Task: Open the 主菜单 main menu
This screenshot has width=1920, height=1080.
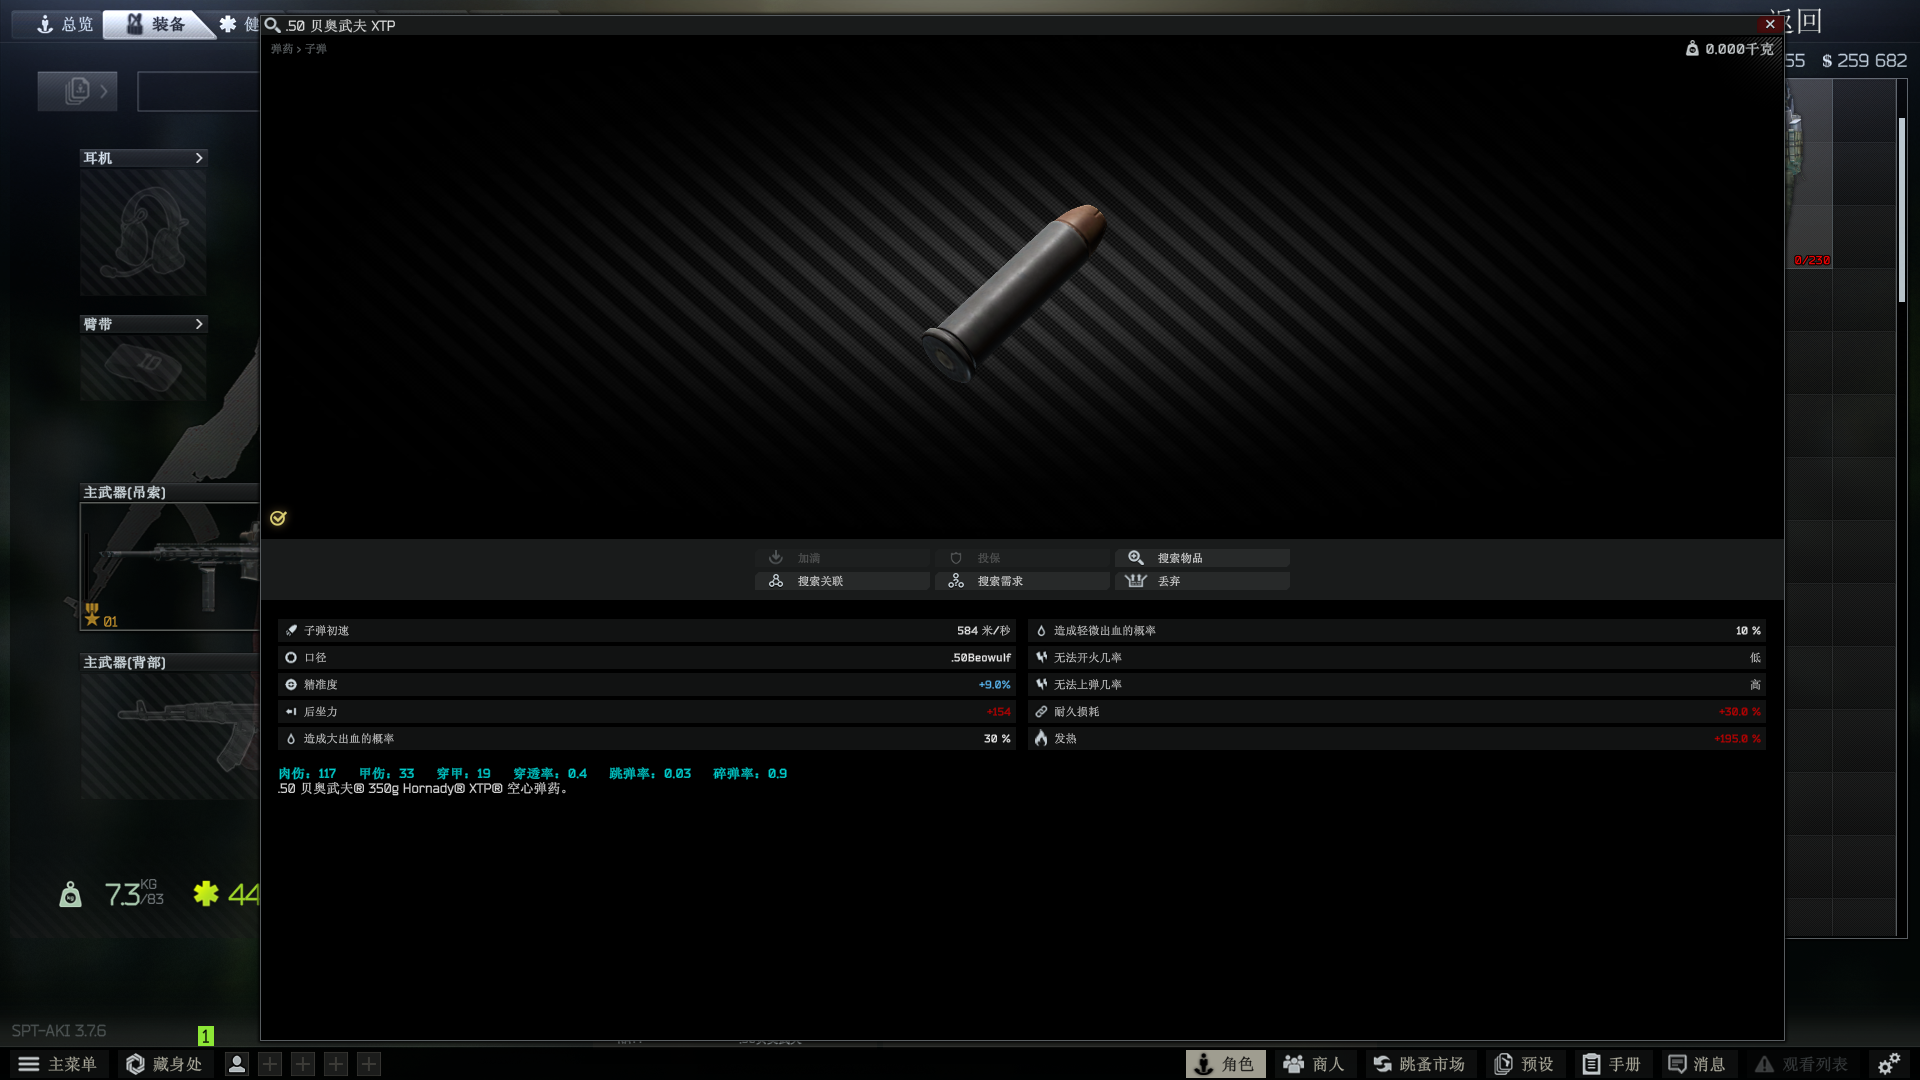Action: (58, 1064)
